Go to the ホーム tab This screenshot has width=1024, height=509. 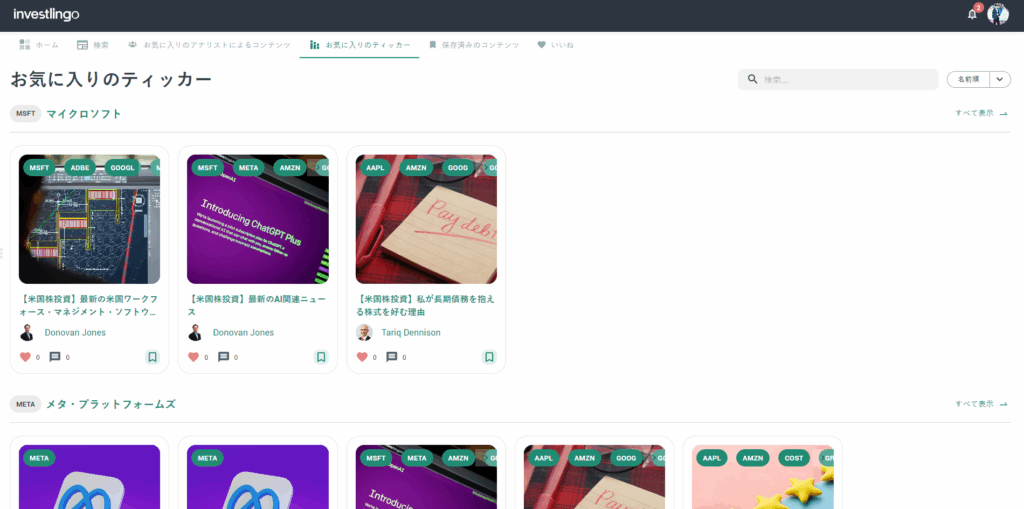click(39, 45)
